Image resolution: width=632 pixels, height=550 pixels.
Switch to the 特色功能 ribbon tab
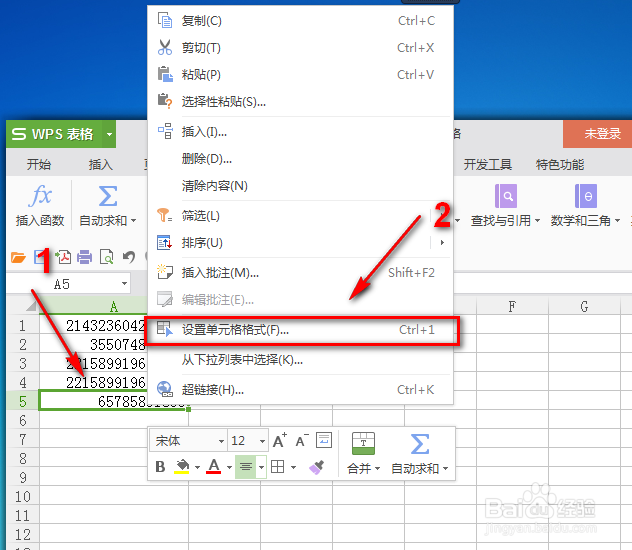(x=559, y=164)
